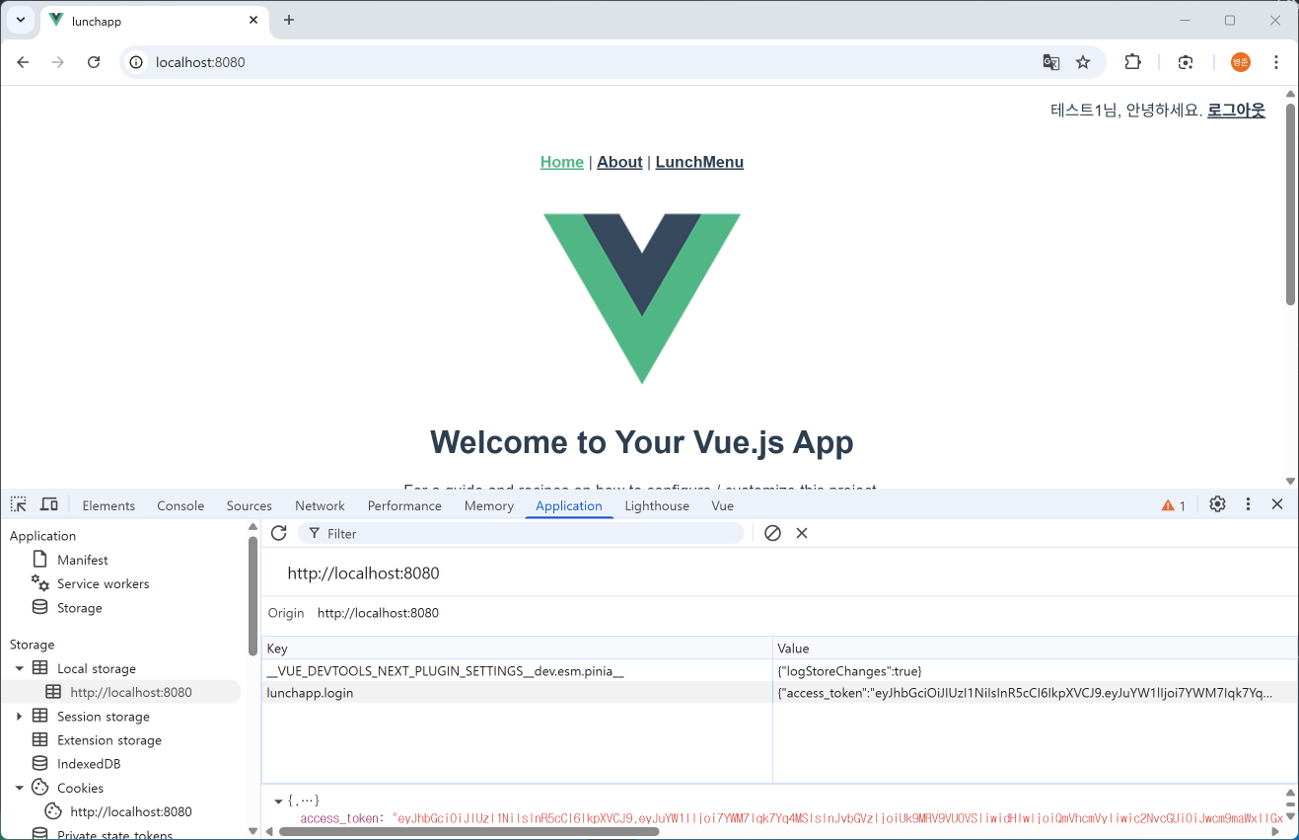Click the Storage database icon in Application section
1299x840 pixels.
[40, 607]
